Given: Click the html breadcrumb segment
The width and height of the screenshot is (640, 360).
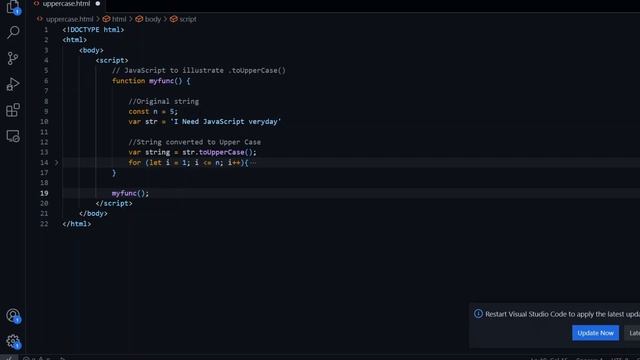Looking at the screenshot, I should [x=119, y=19].
